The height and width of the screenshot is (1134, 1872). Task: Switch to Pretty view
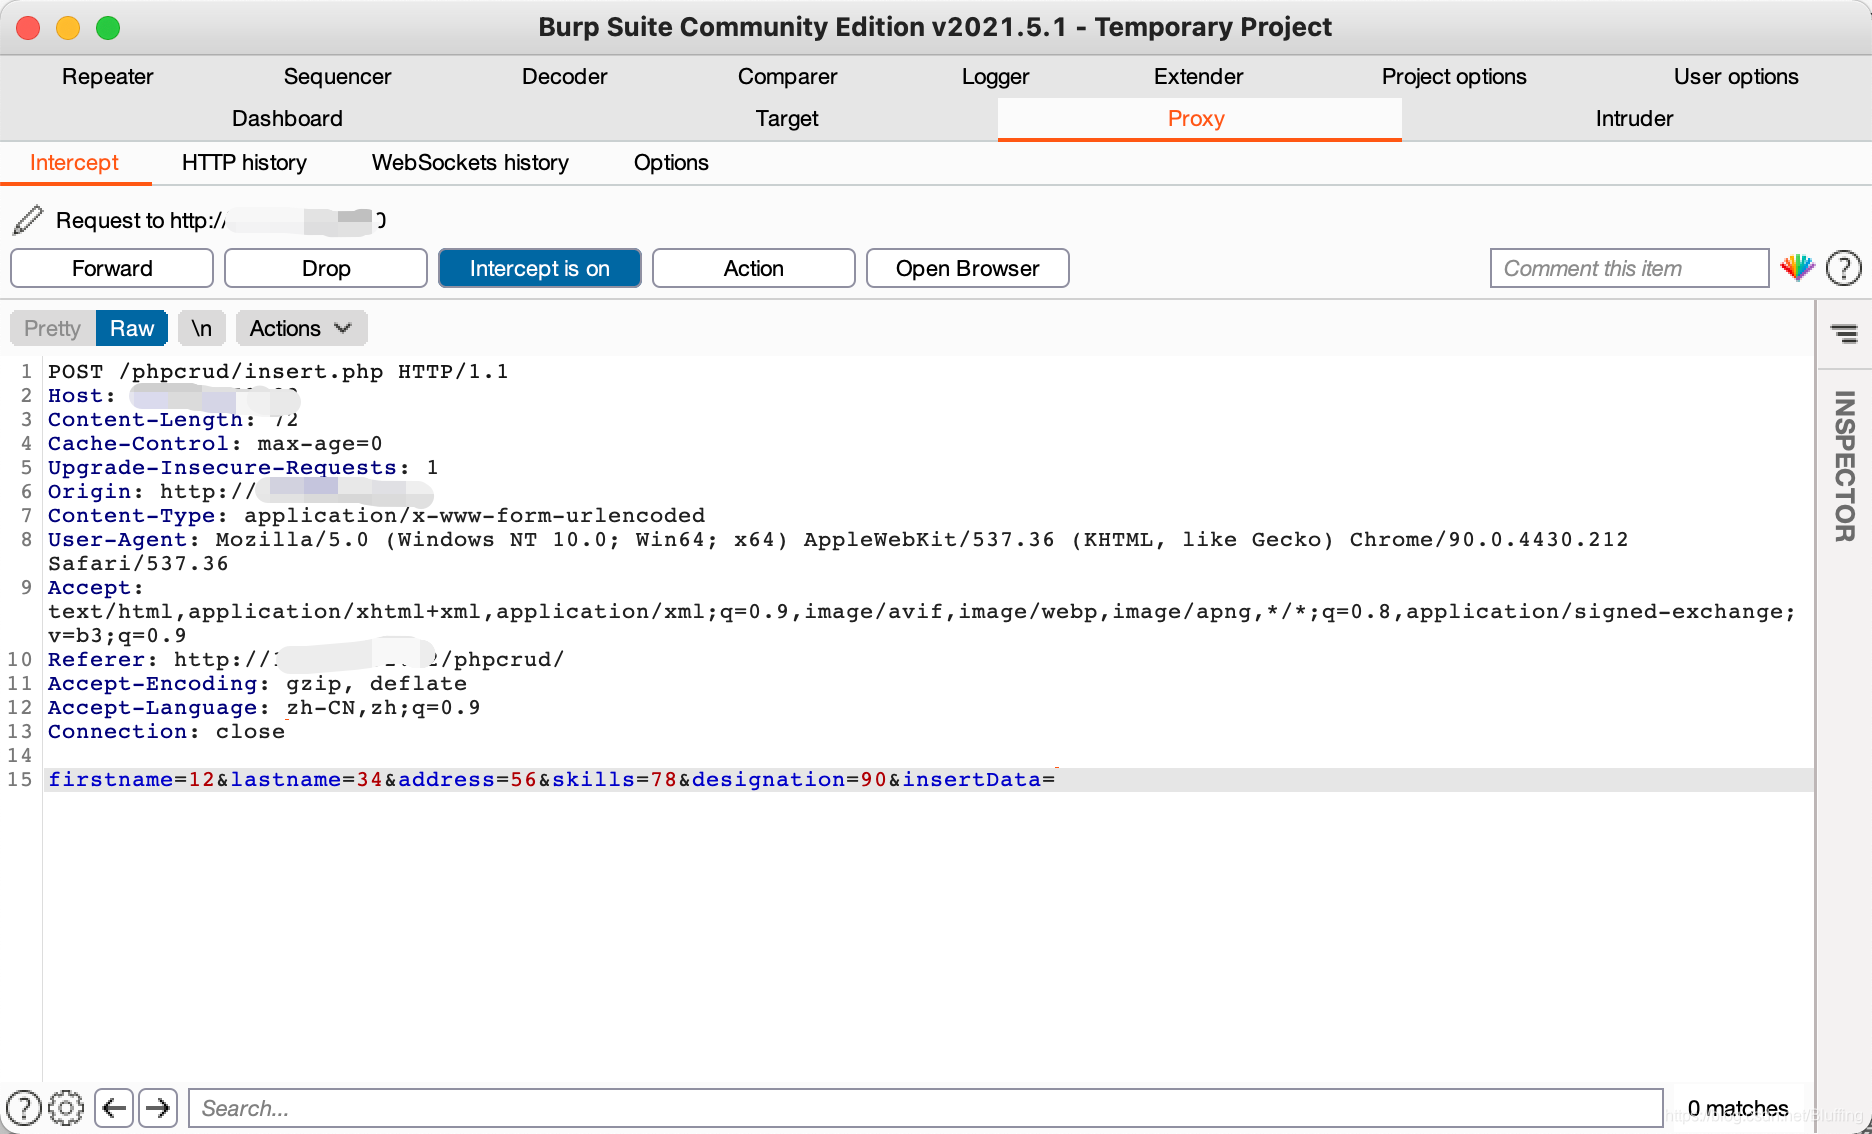pos(52,328)
